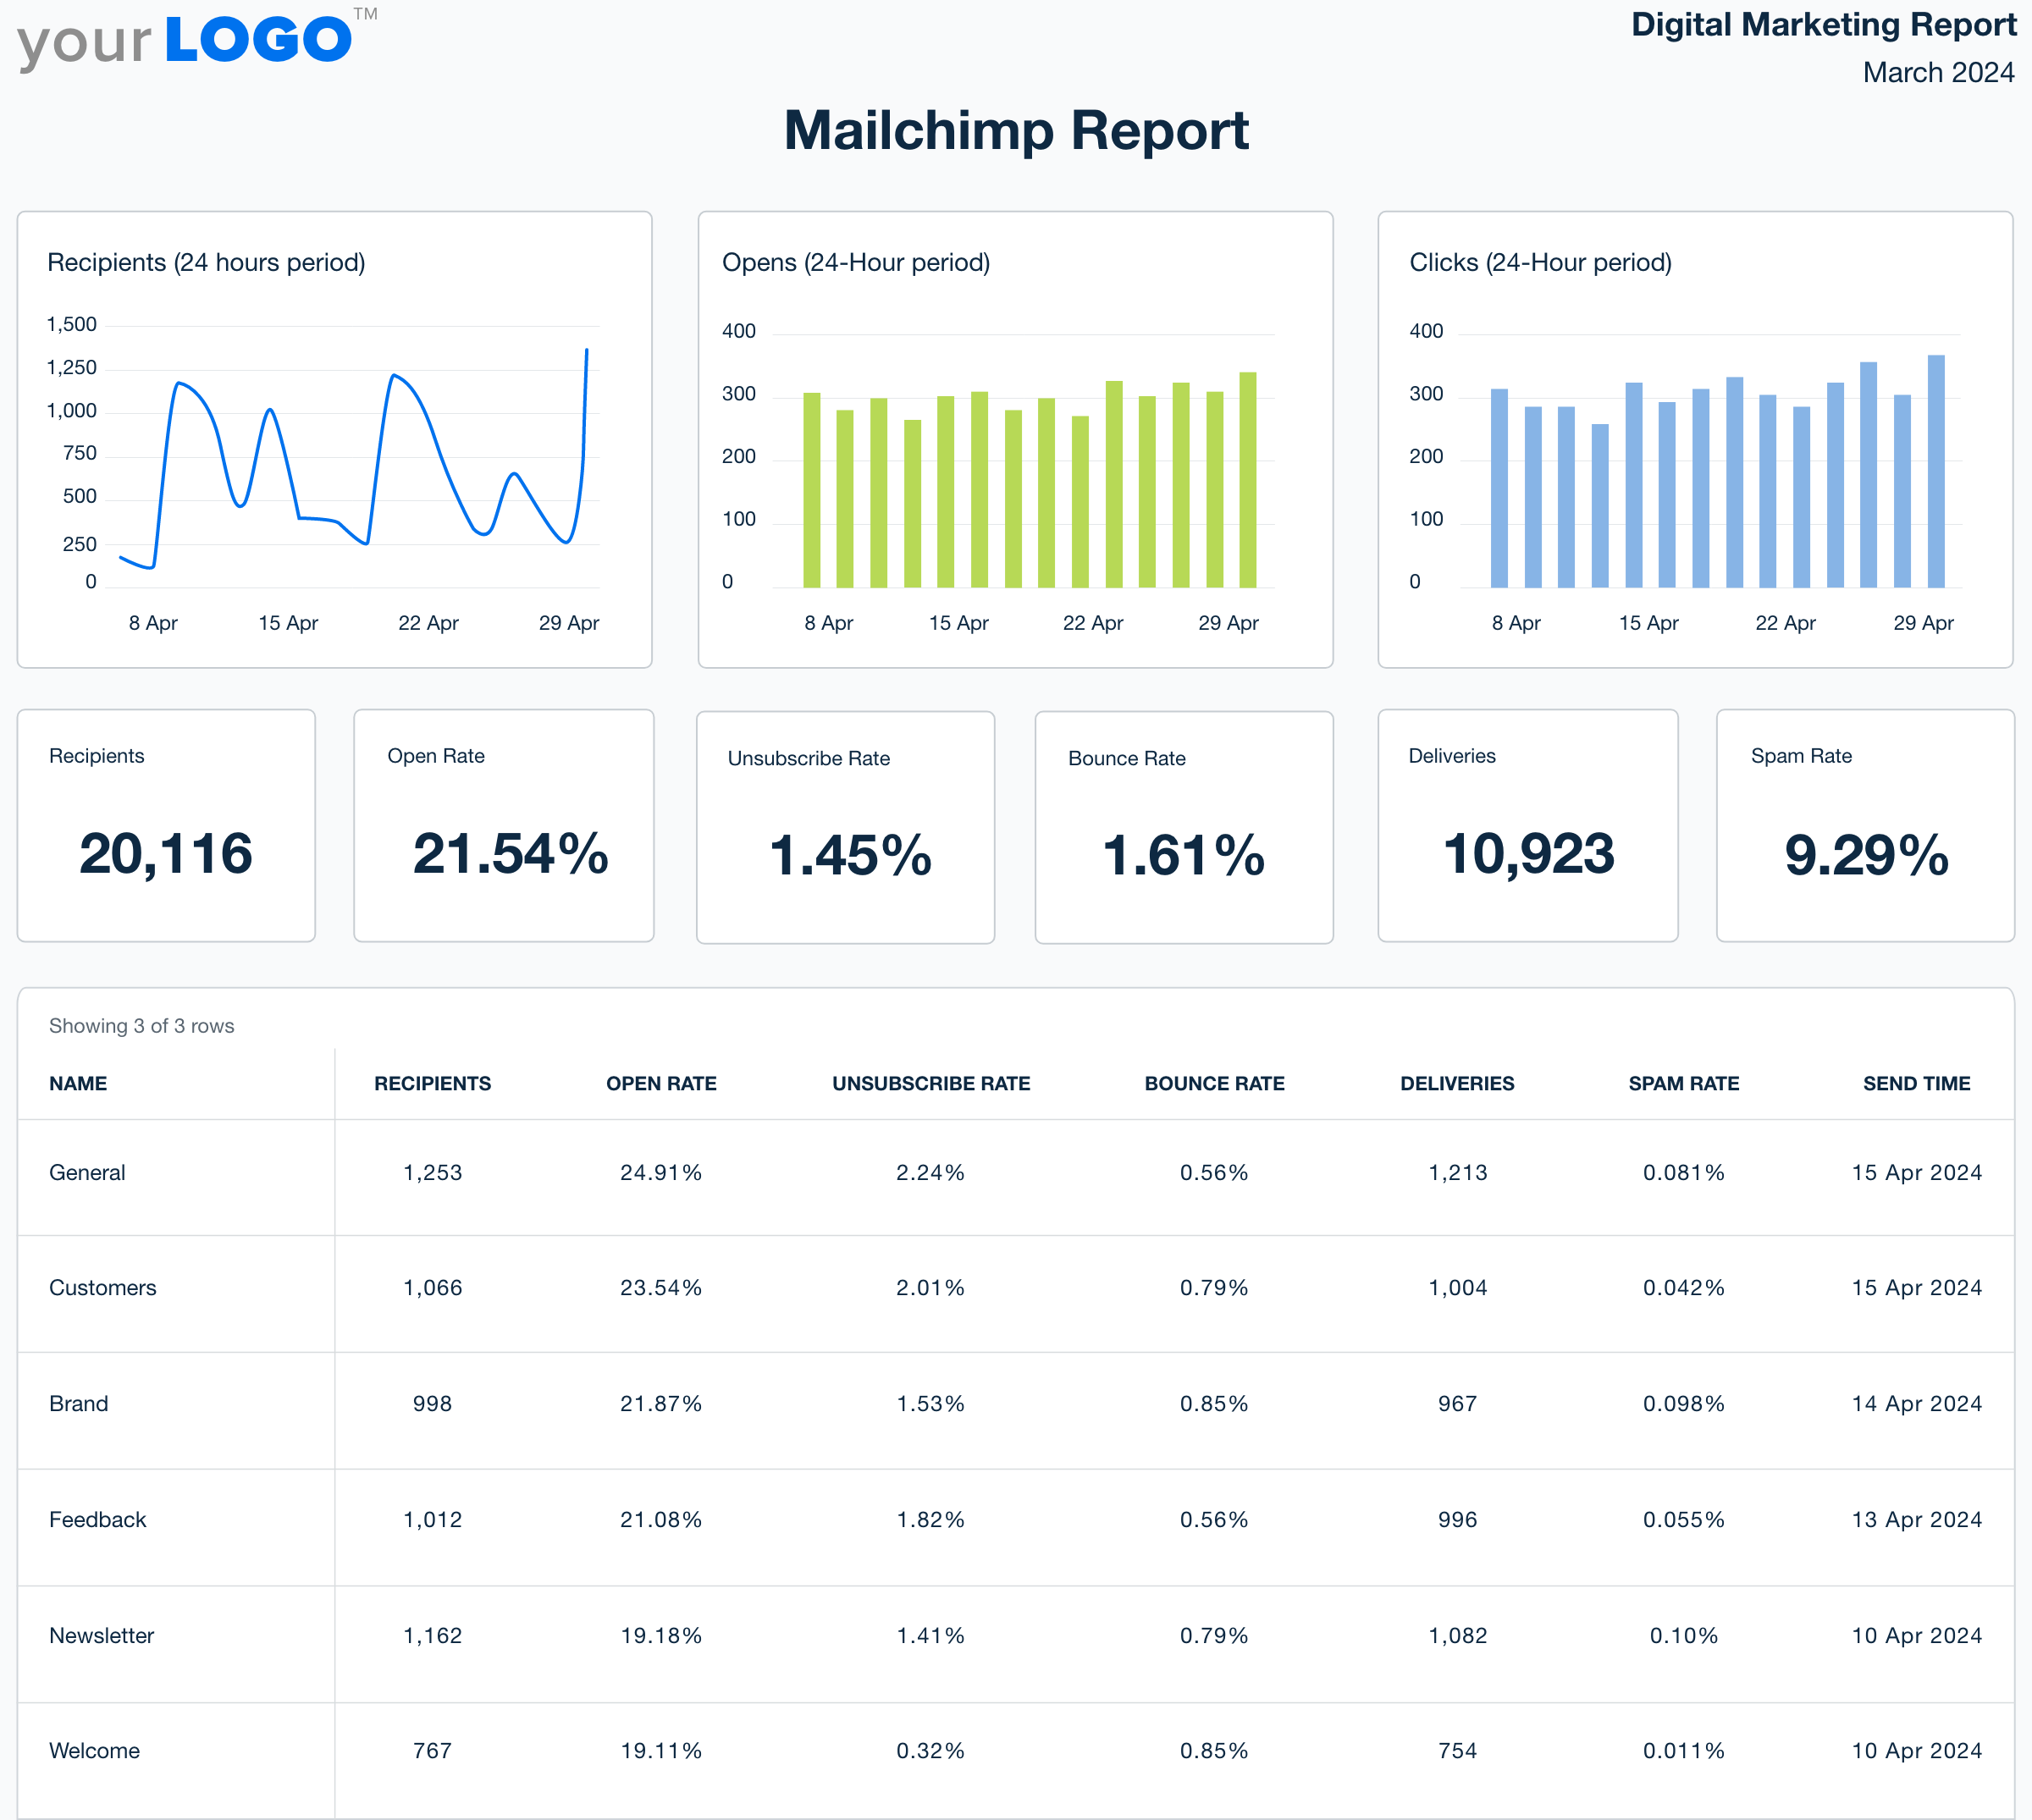Screen dimensions: 2032x1820
Task: Click the RECIPIENTS column header
Action: [x=432, y=1083]
